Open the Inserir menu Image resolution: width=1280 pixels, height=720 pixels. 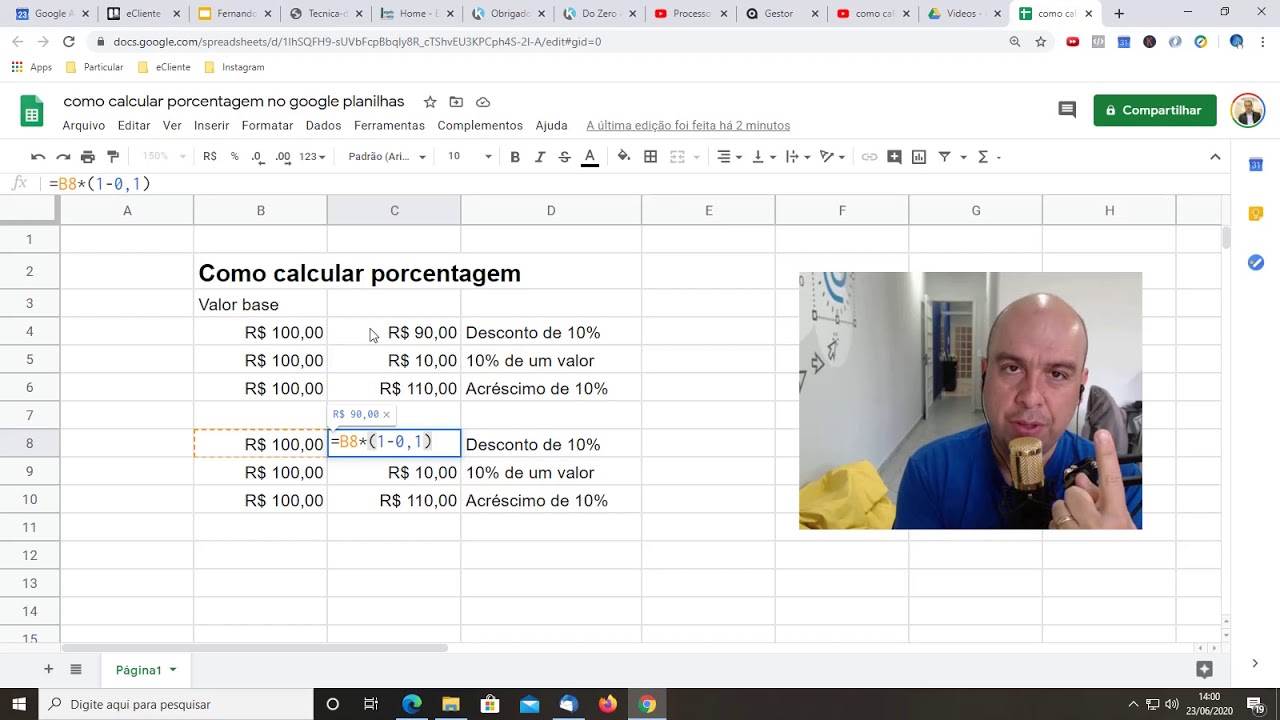(x=212, y=126)
